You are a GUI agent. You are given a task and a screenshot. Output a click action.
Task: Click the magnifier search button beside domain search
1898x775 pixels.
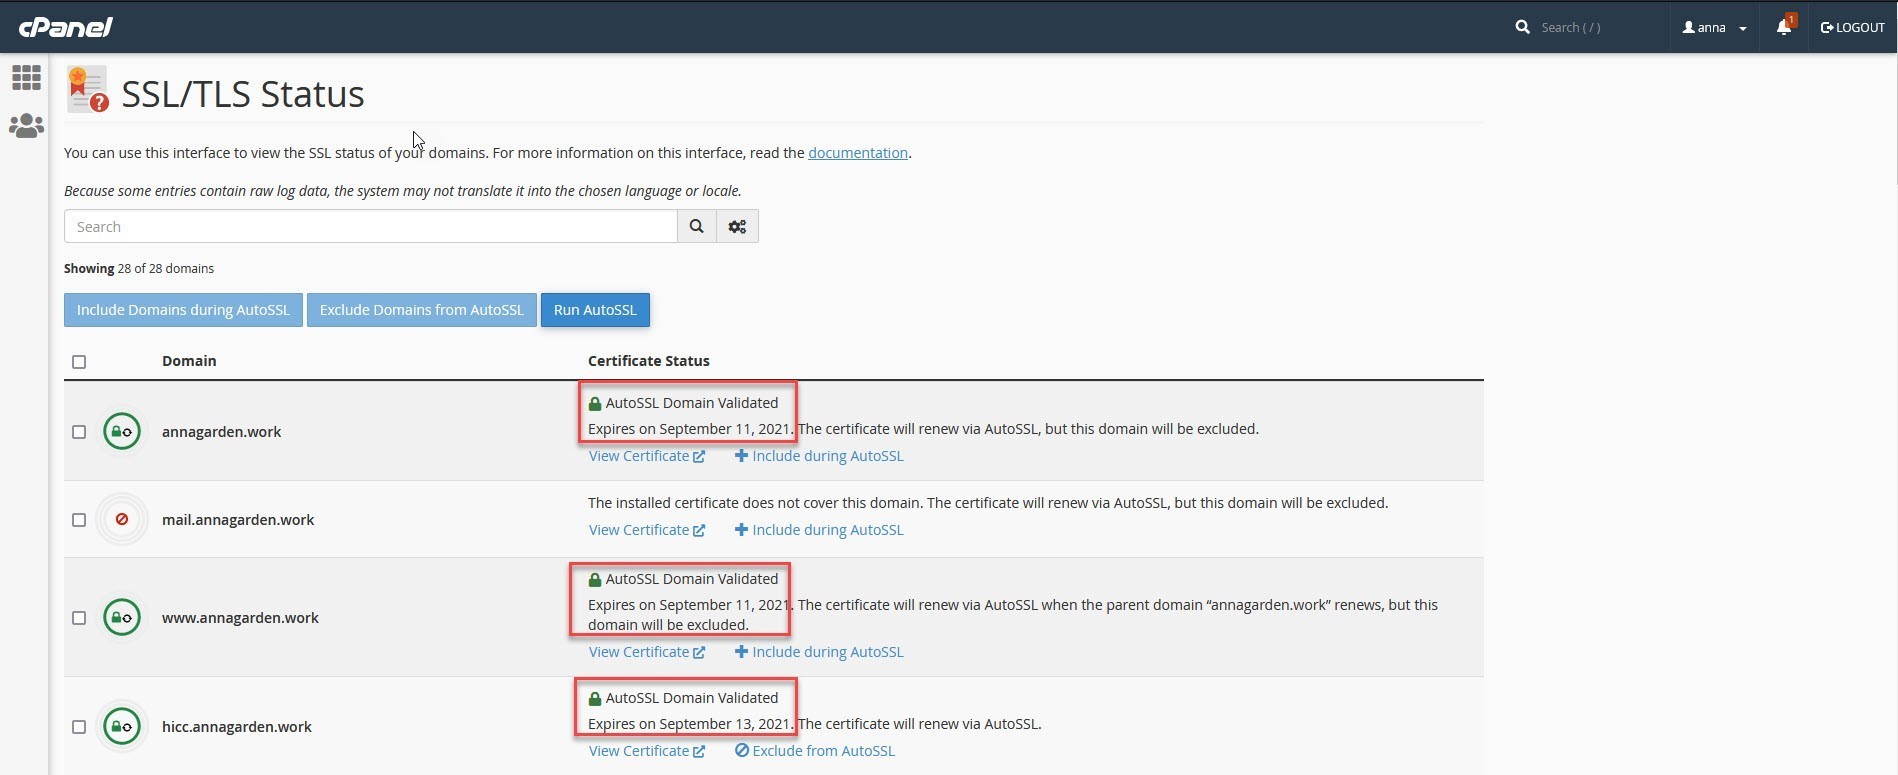pos(697,227)
